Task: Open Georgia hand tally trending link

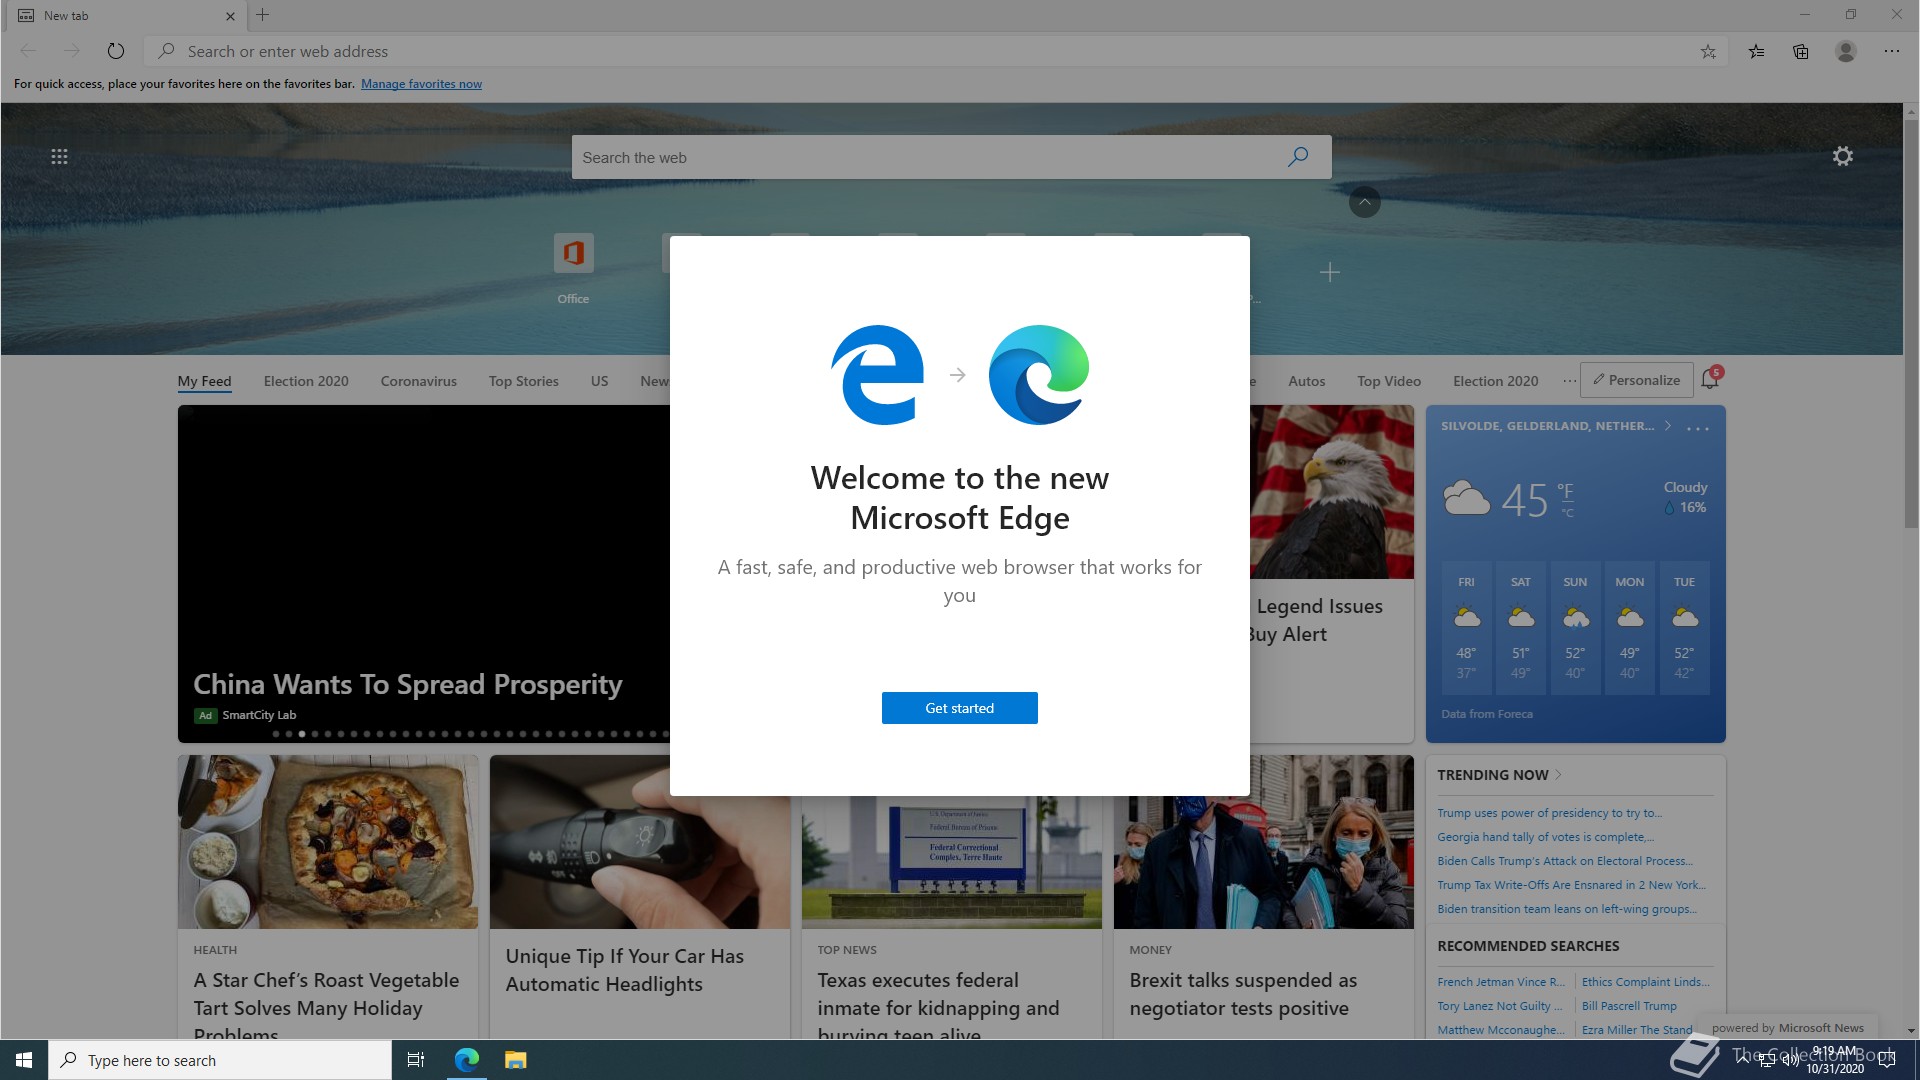Action: pyautogui.click(x=1545, y=837)
